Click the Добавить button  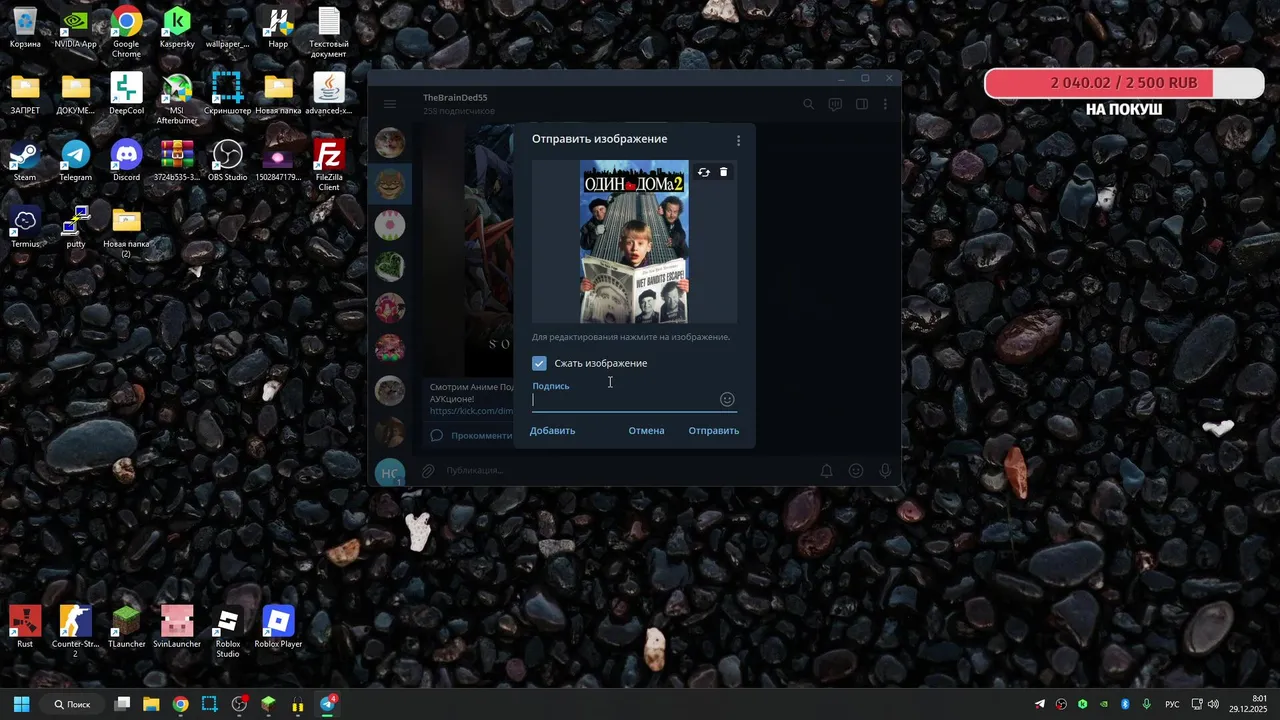click(x=552, y=431)
